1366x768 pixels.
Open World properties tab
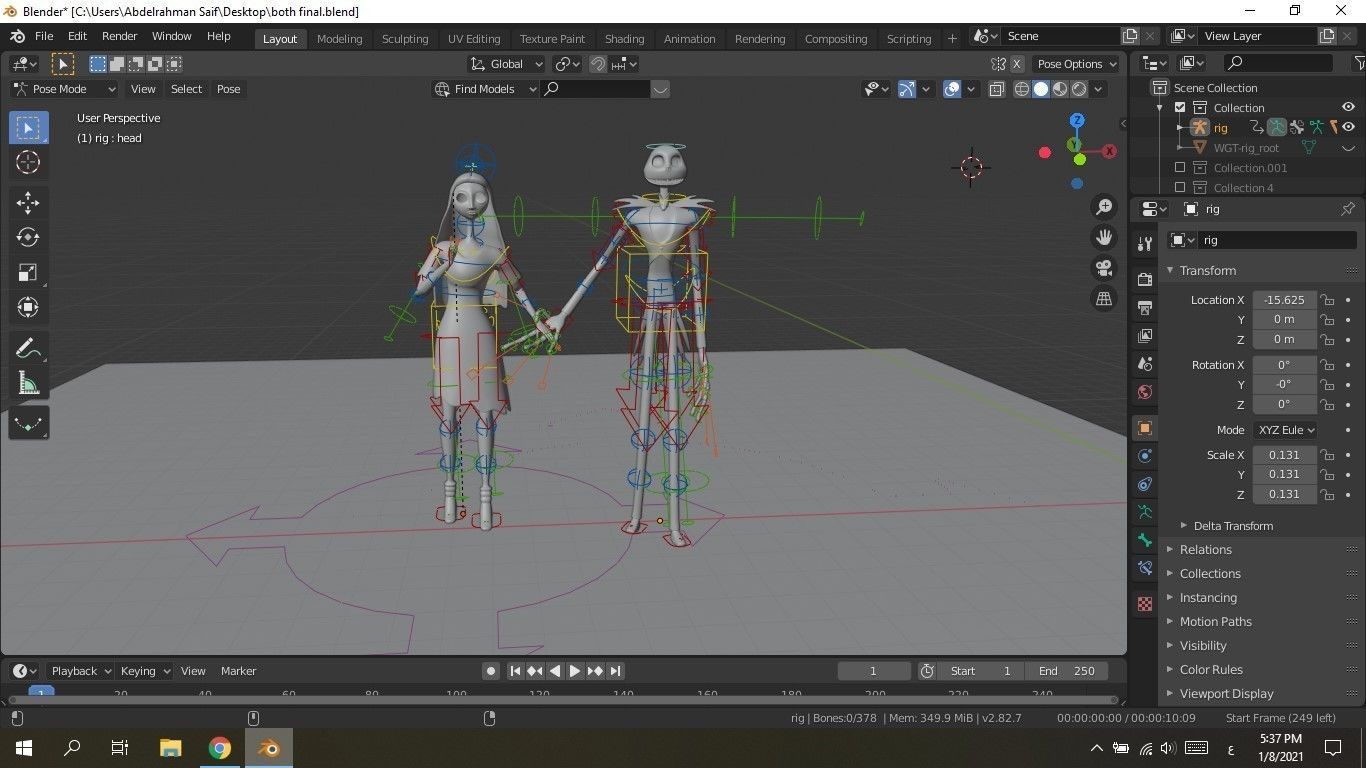pyautogui.click(x=1145, y=392)
